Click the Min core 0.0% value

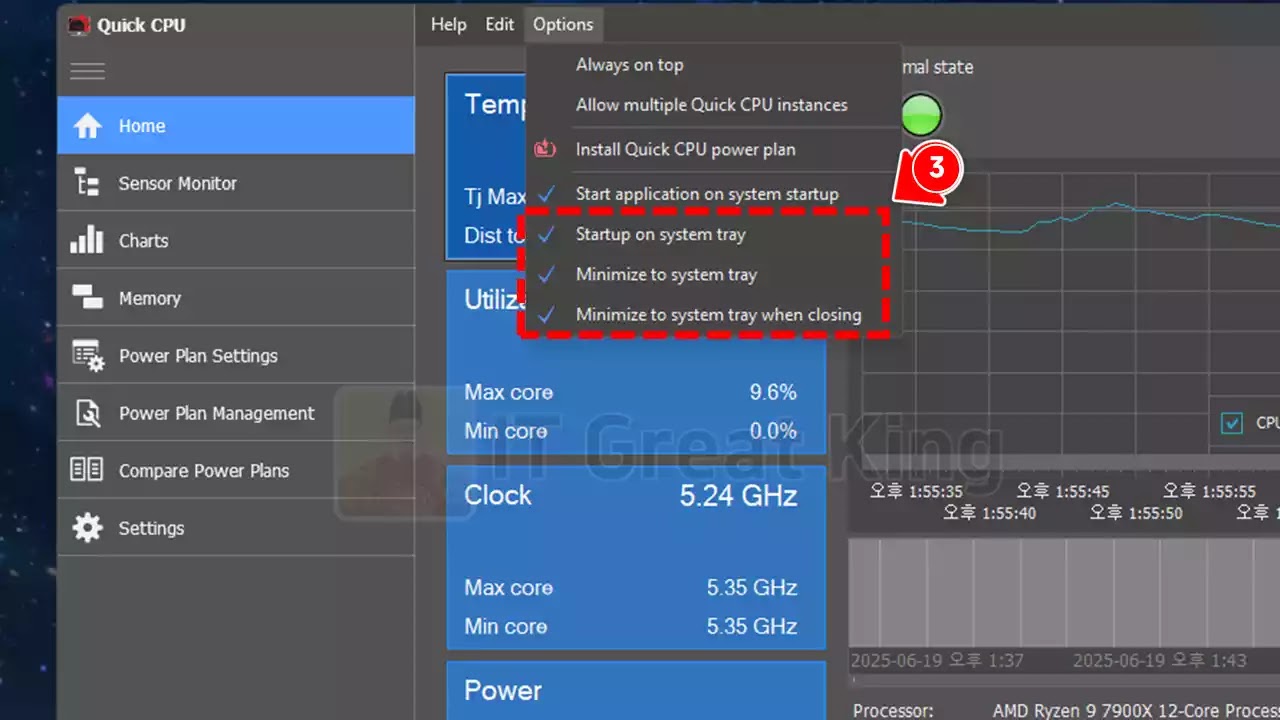(773, 432)
